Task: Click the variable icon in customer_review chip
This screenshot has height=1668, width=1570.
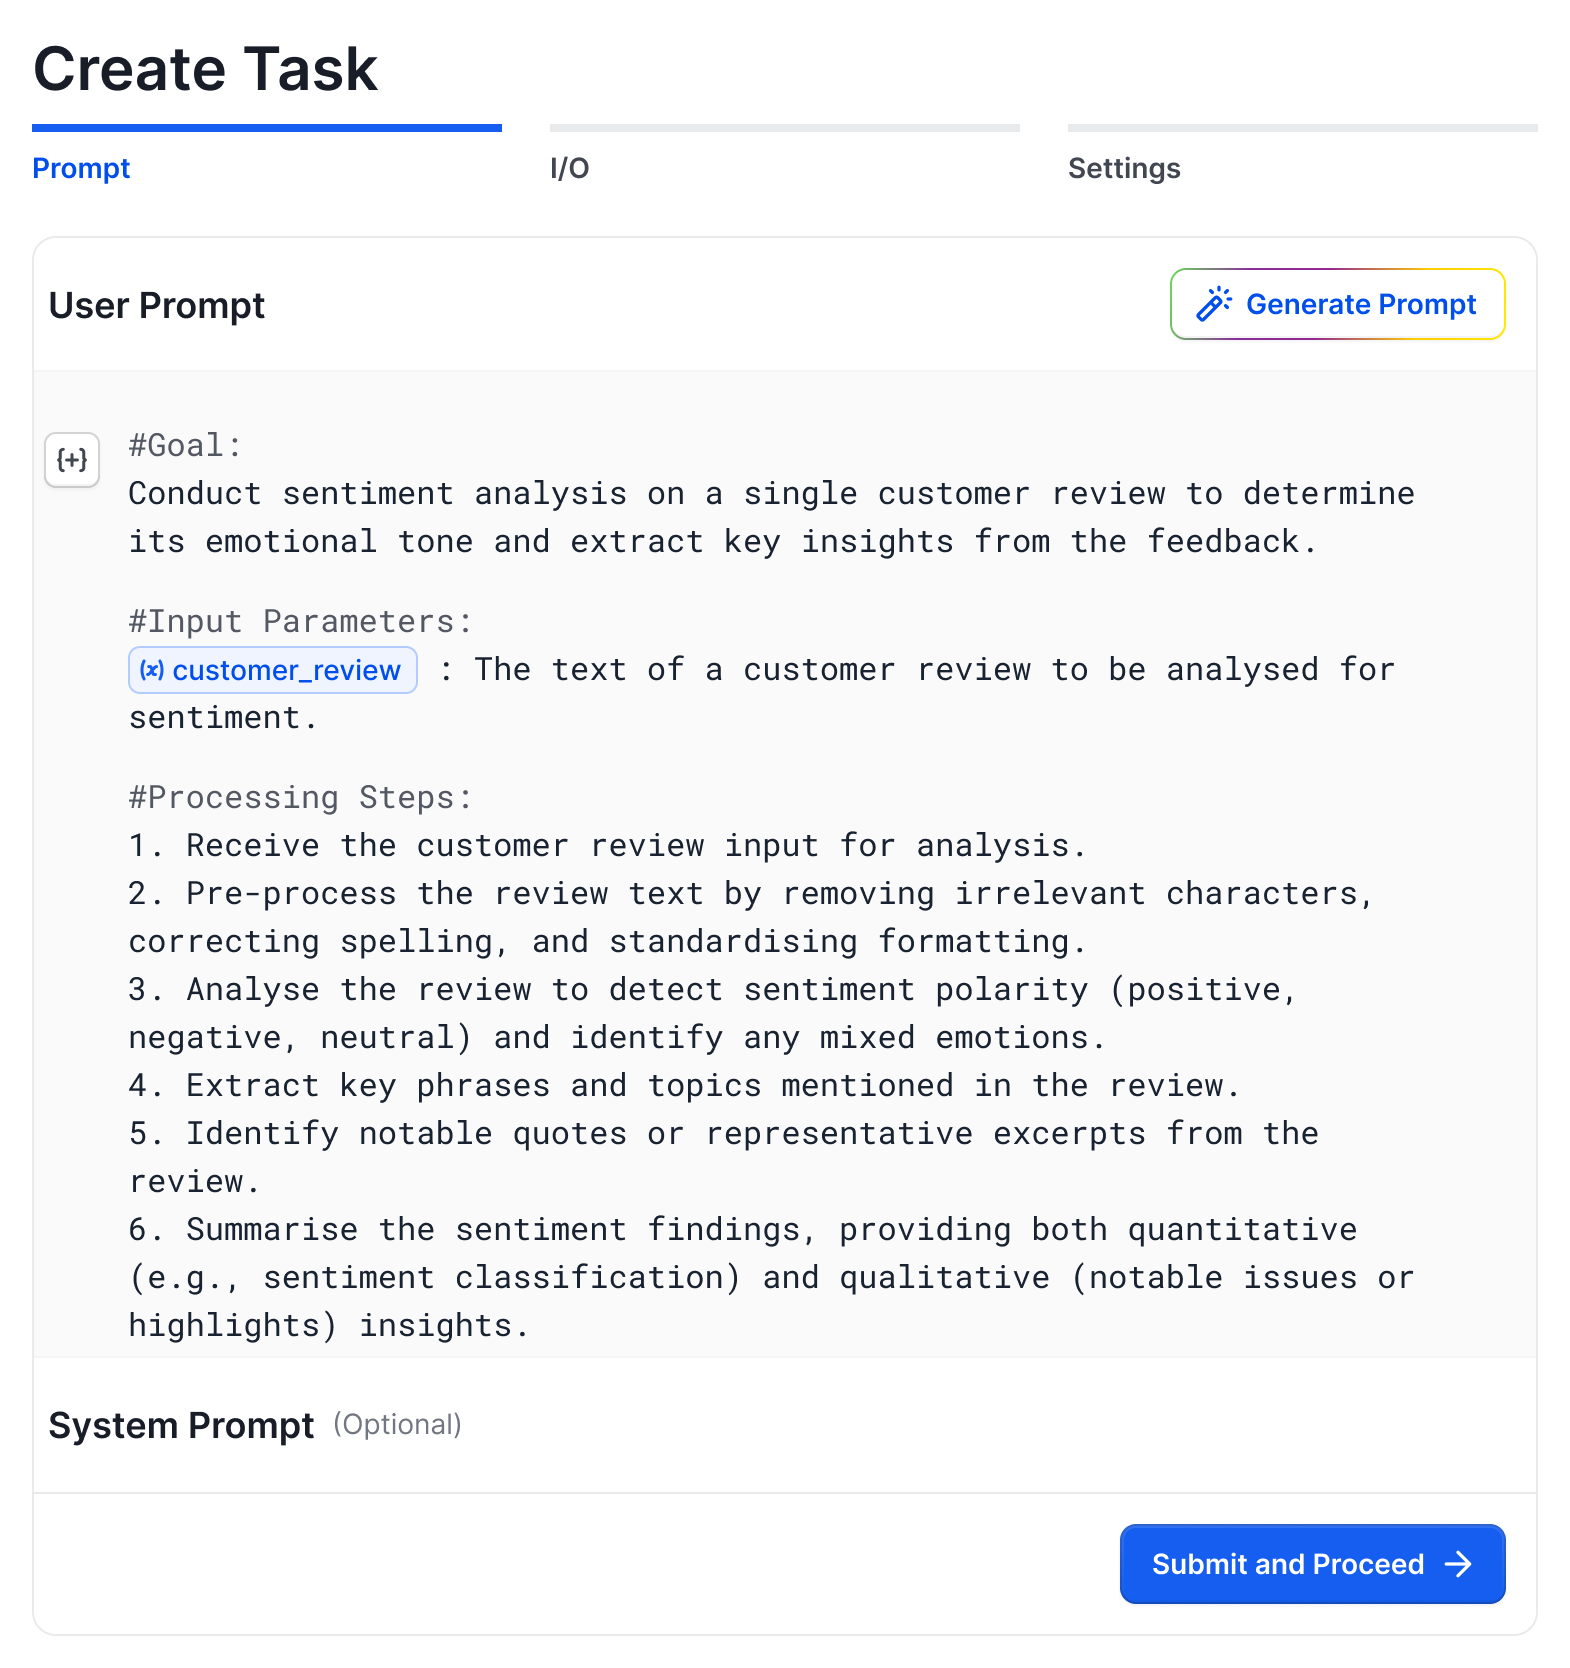Action: tap(152, 670)
